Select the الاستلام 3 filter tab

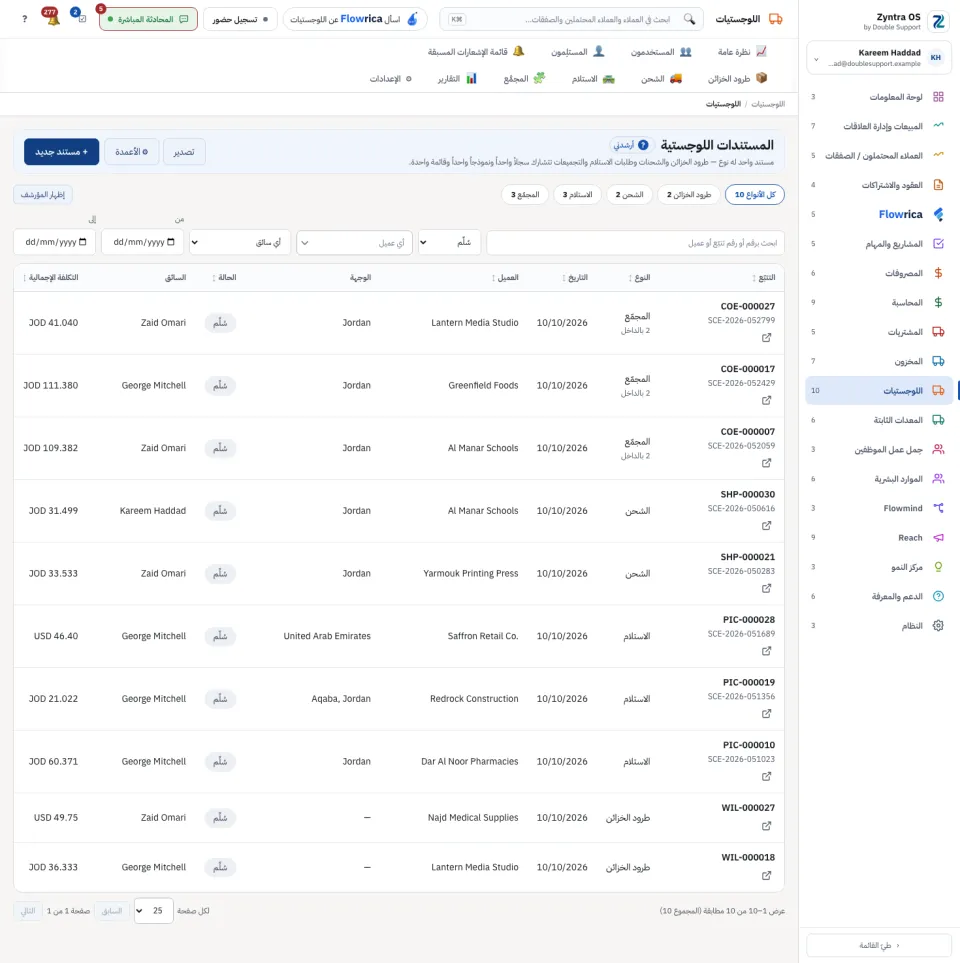pos(577,195)
